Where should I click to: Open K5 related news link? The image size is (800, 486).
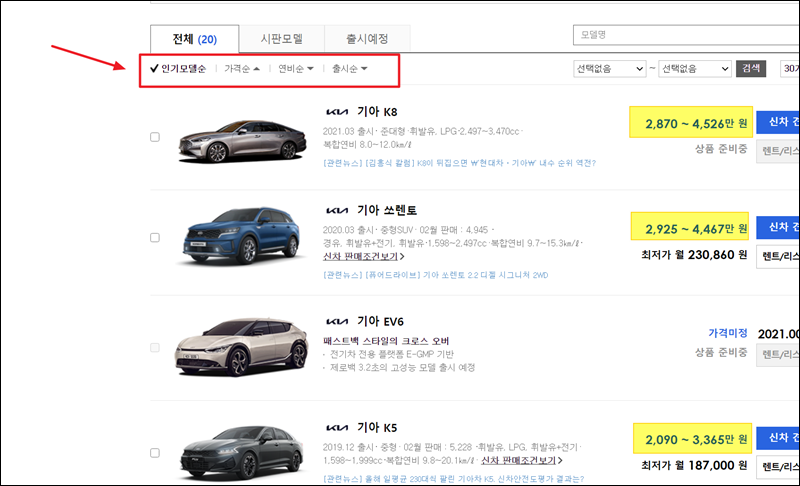(x=453, y=479)
